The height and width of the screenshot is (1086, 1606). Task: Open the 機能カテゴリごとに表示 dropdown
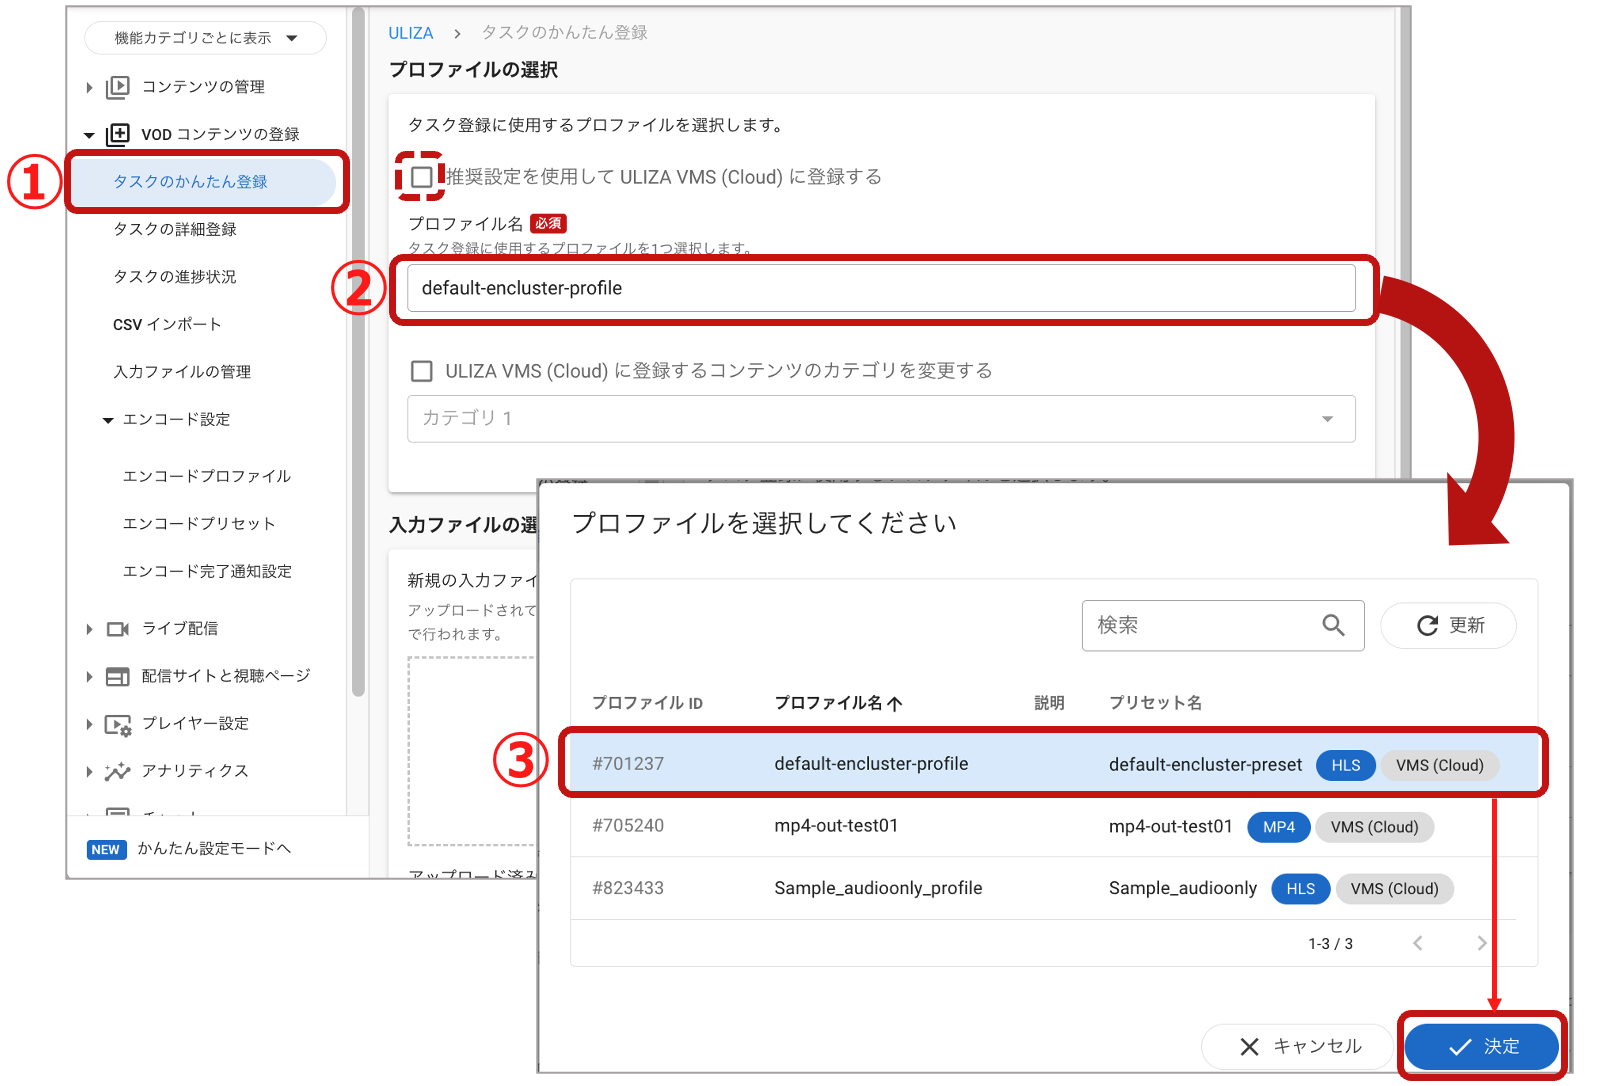tap(205, 38)
